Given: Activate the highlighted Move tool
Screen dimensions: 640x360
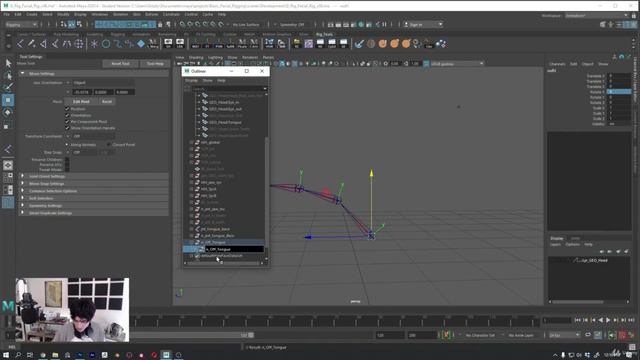Looking at the screenshot, I should pyautogui.click(x=8, y=100).
